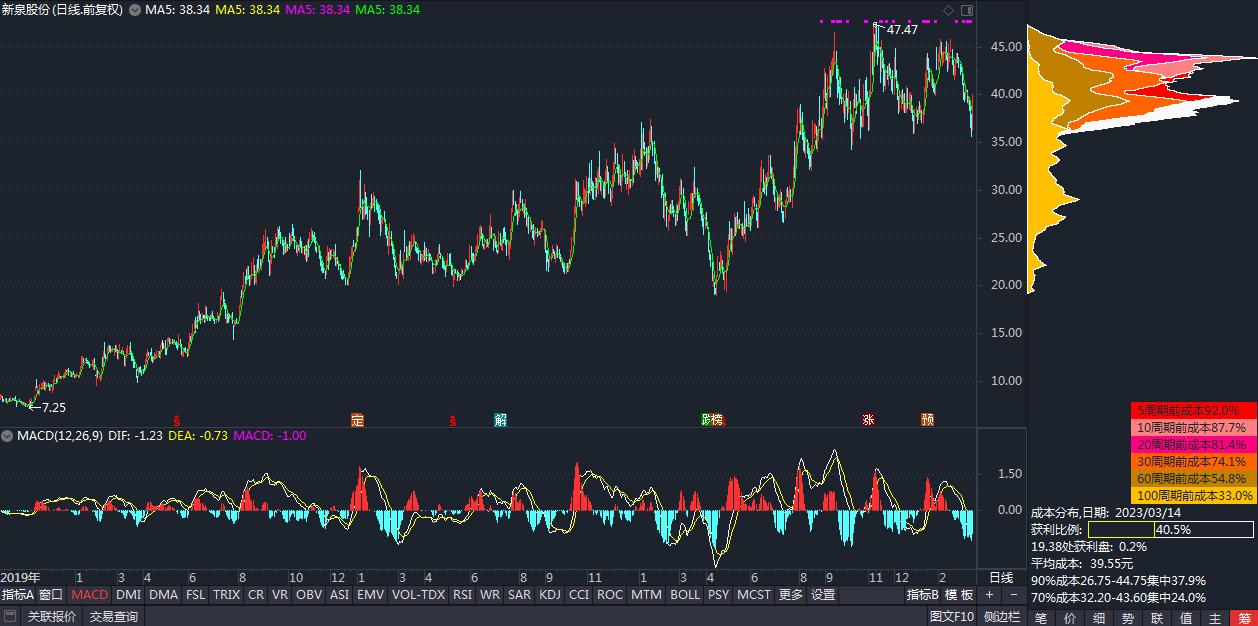Click the 预 event marker below chart
This screenshot has height=626, width=1258.
pos(928,420)
